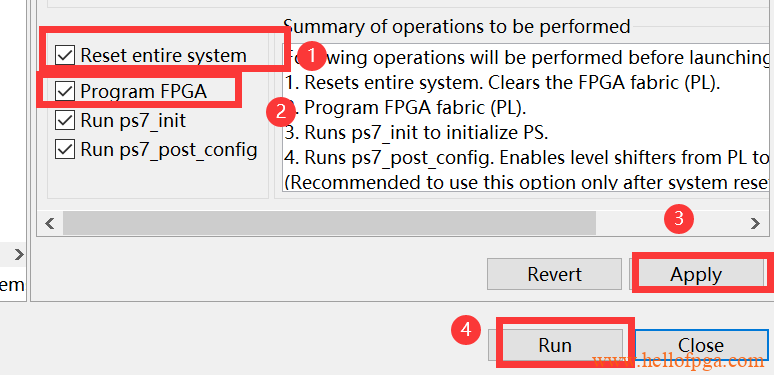Click the red circle numbered 4

(466, 330)
